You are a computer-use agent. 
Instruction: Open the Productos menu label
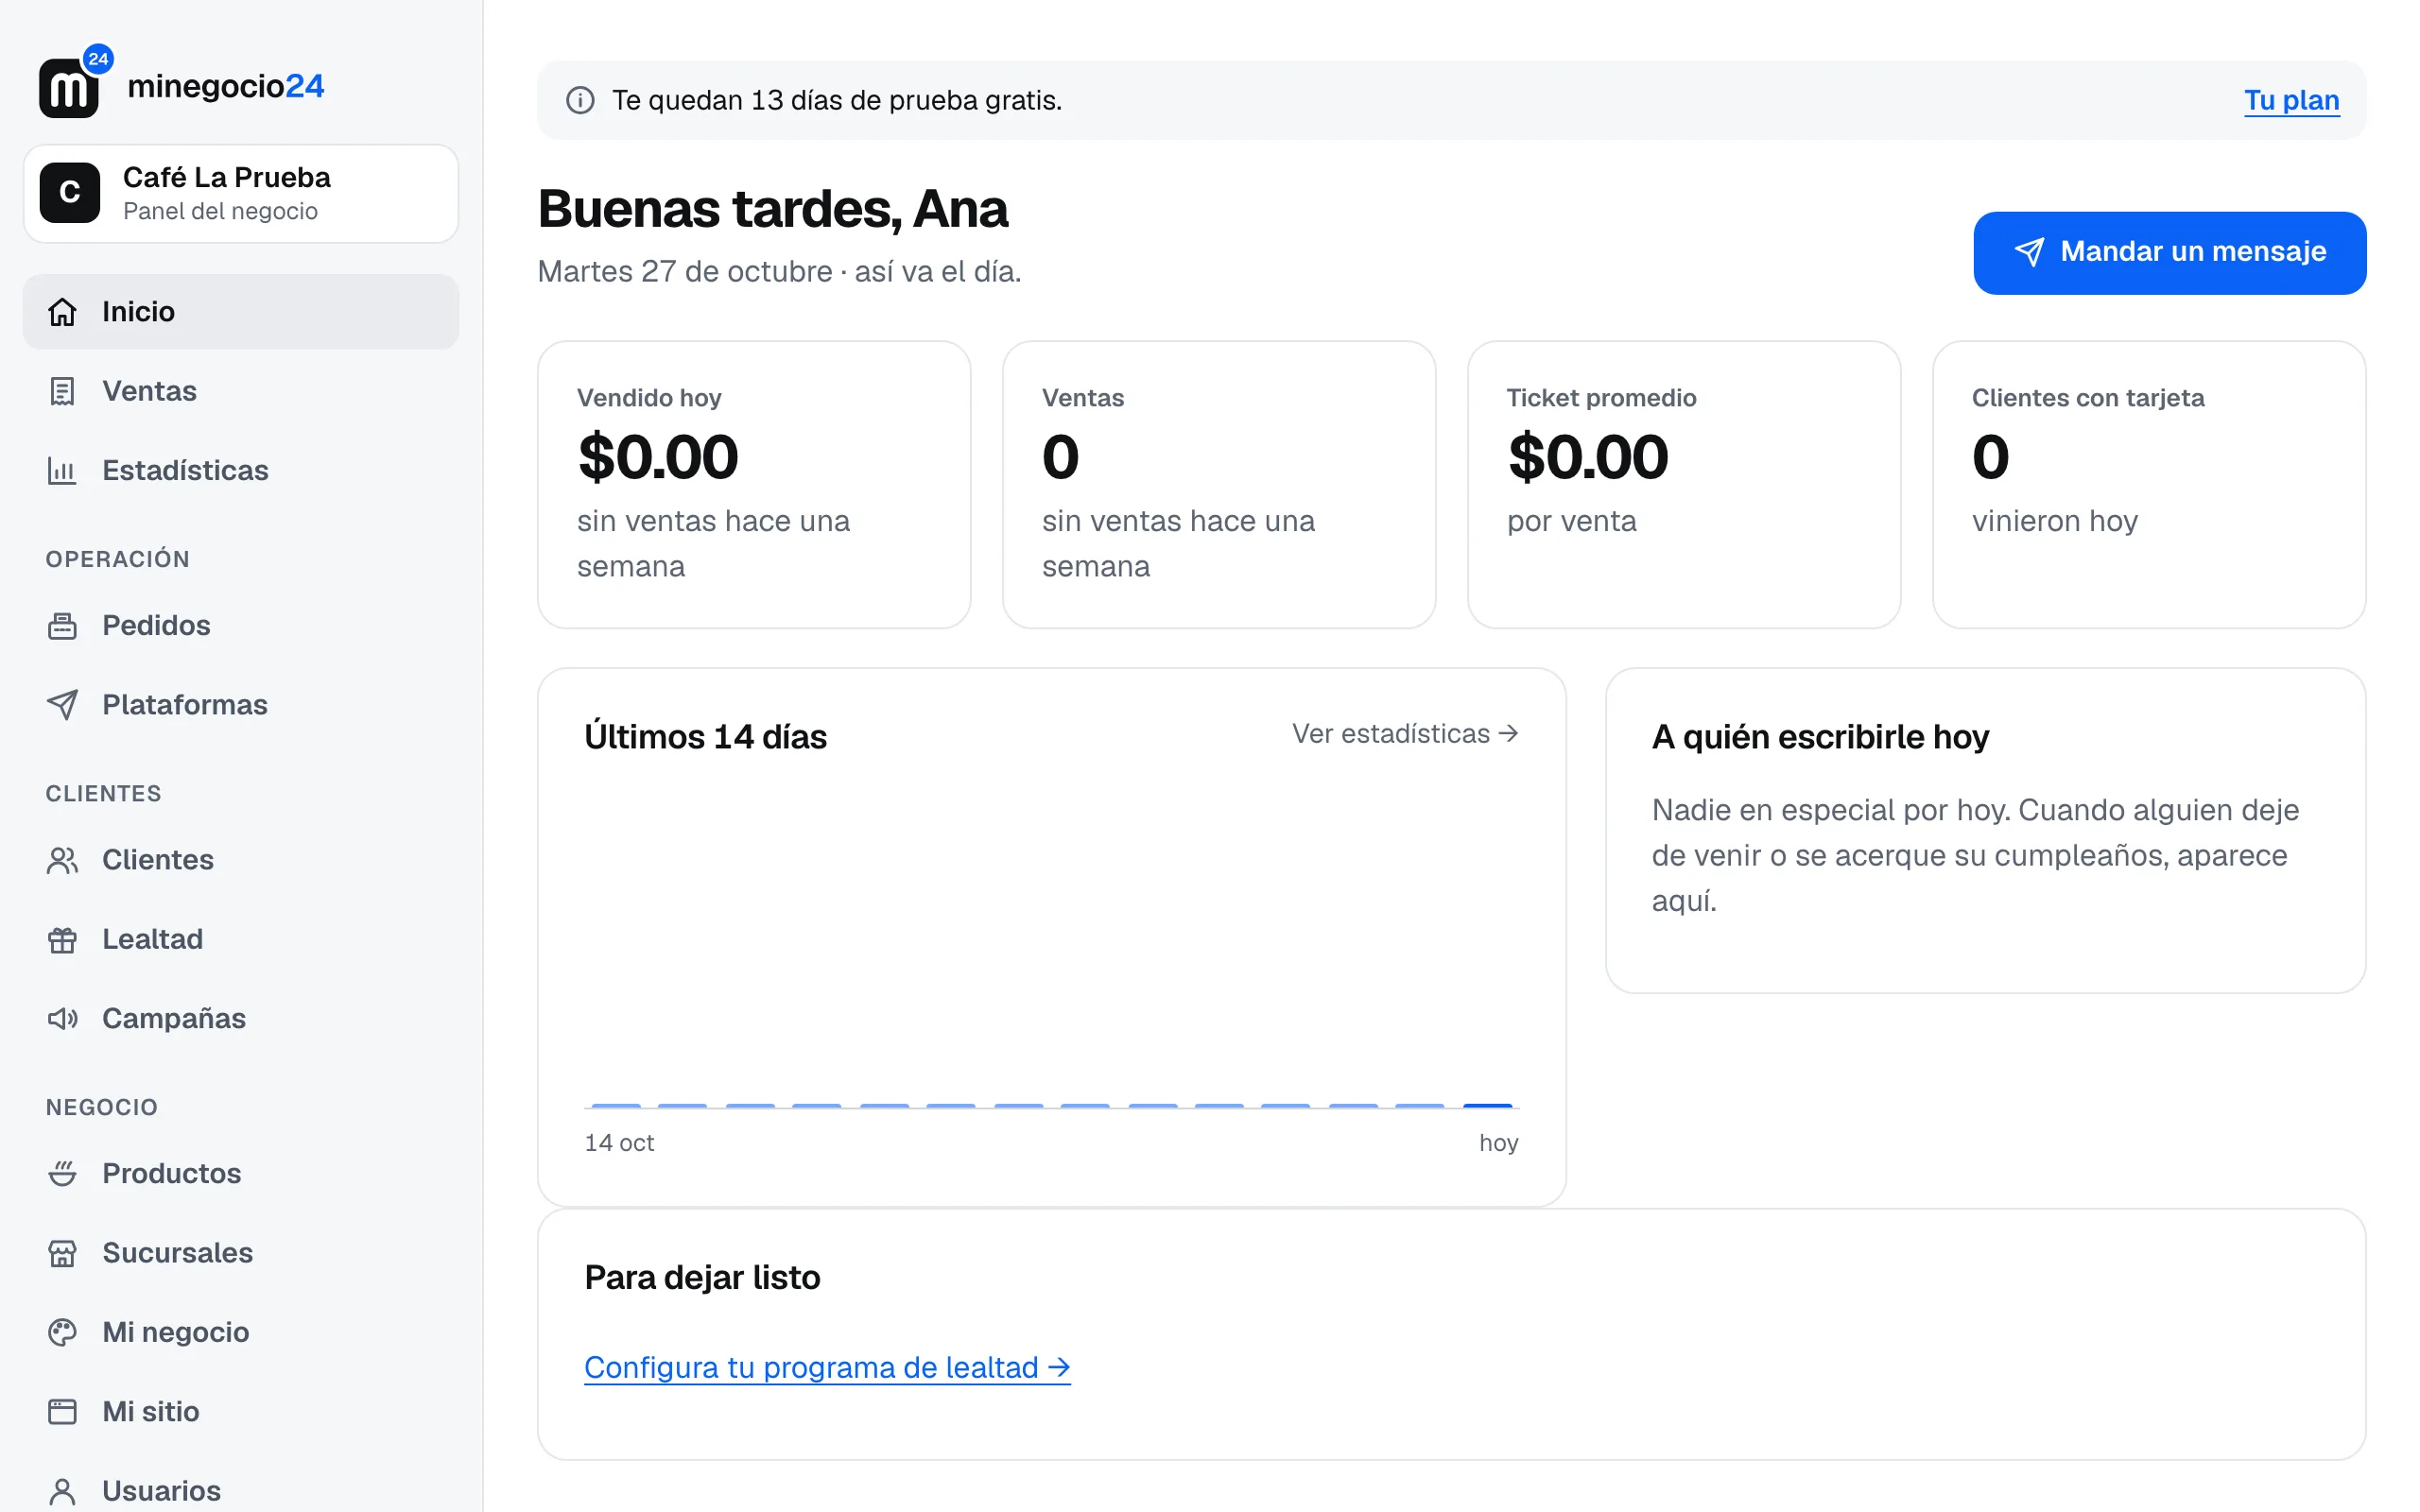point(172,1174)
